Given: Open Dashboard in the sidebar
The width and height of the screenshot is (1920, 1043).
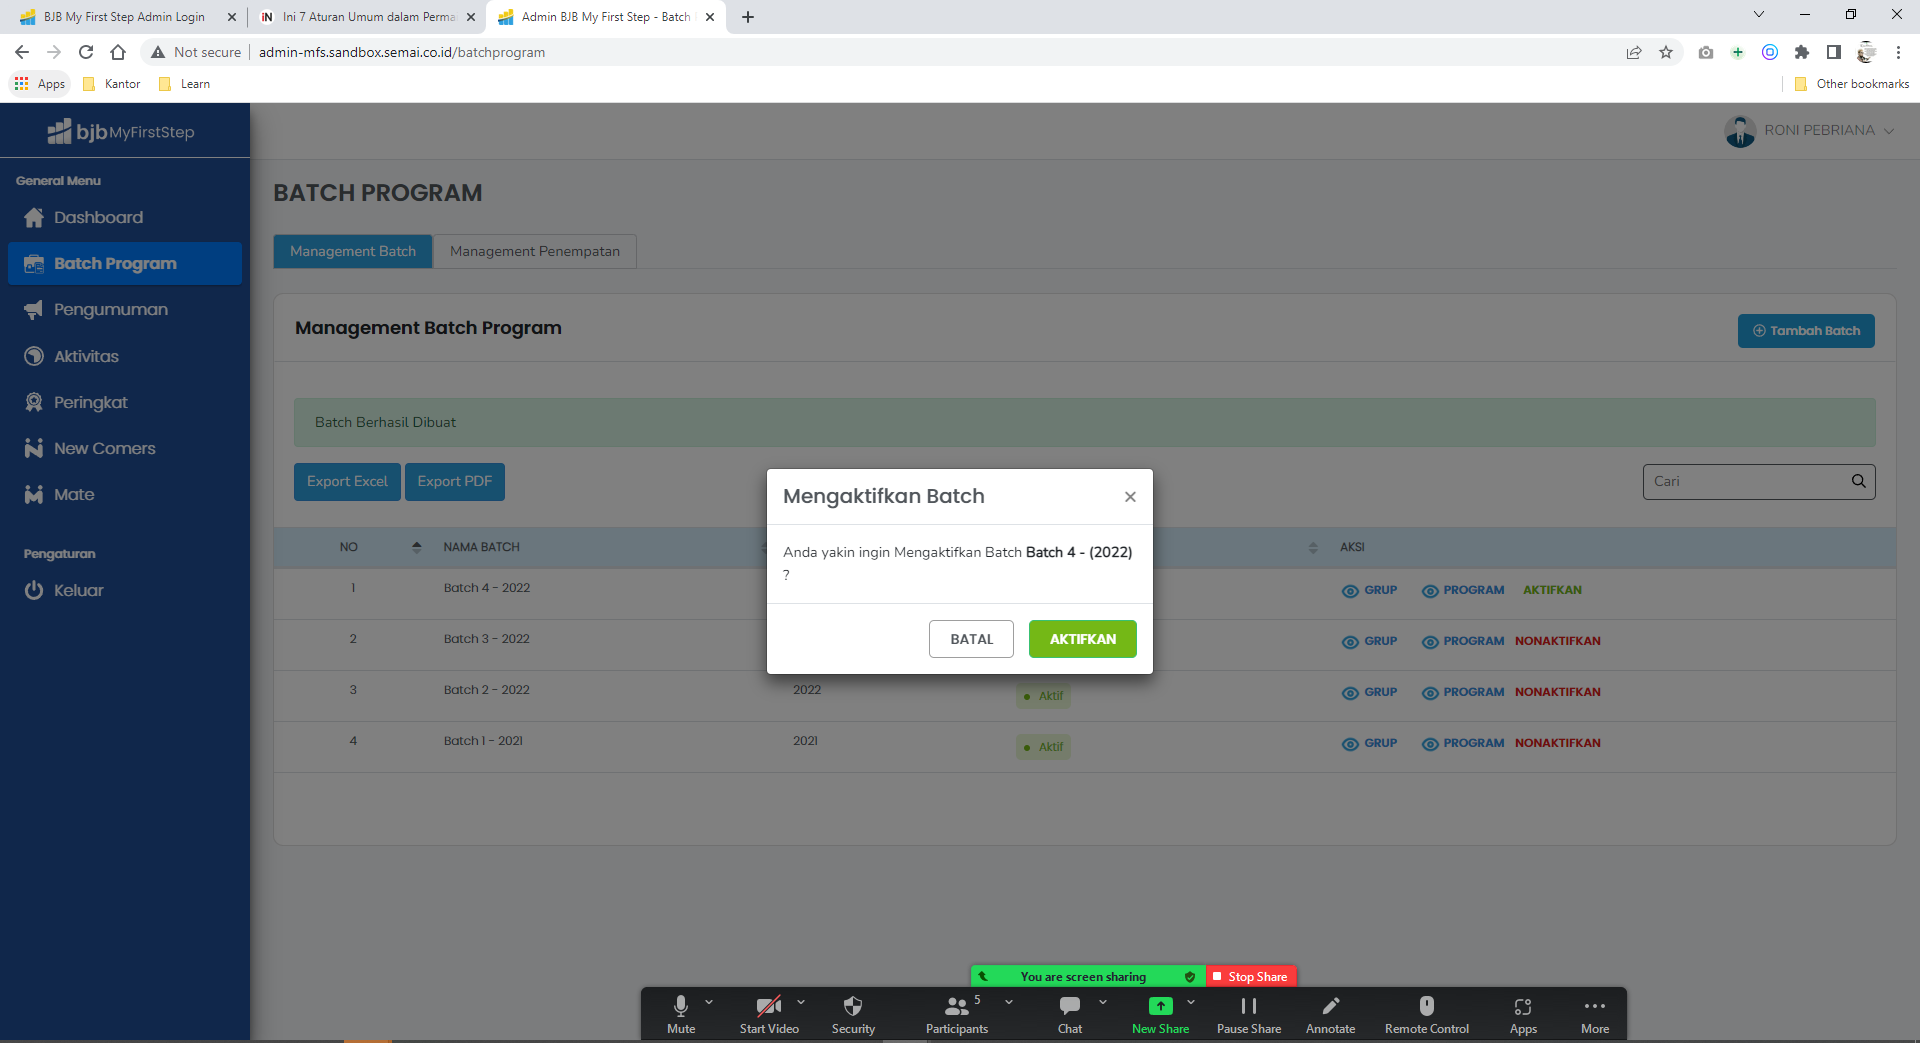Looking at the screenshot, I should [x=125, y=217].
